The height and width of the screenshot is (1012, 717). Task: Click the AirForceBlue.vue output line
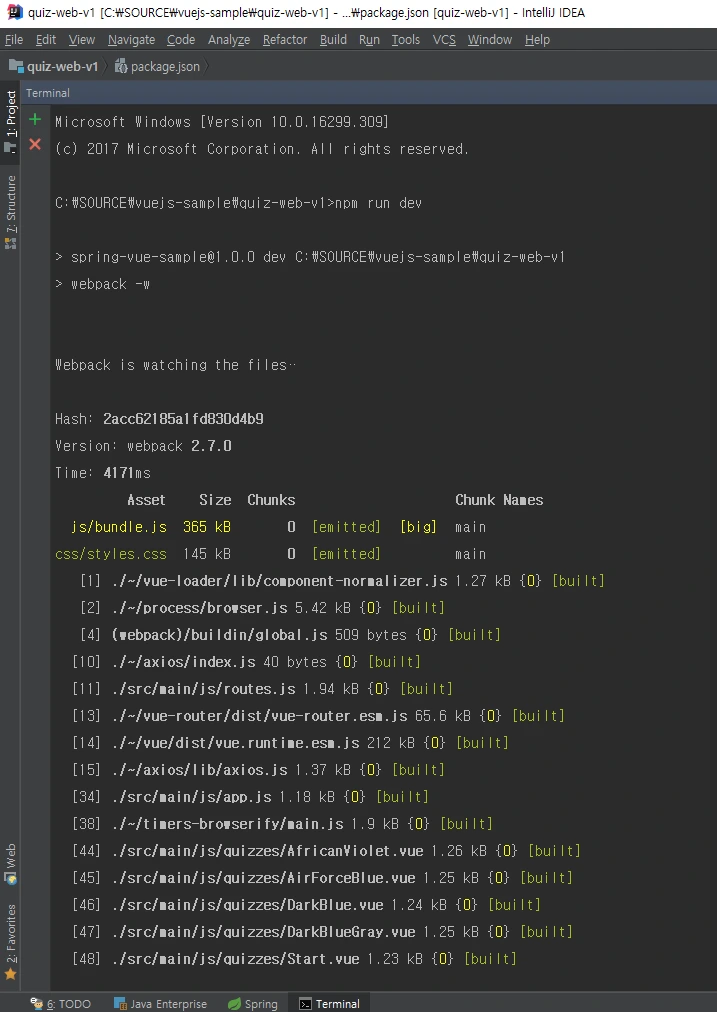[322, 878]
